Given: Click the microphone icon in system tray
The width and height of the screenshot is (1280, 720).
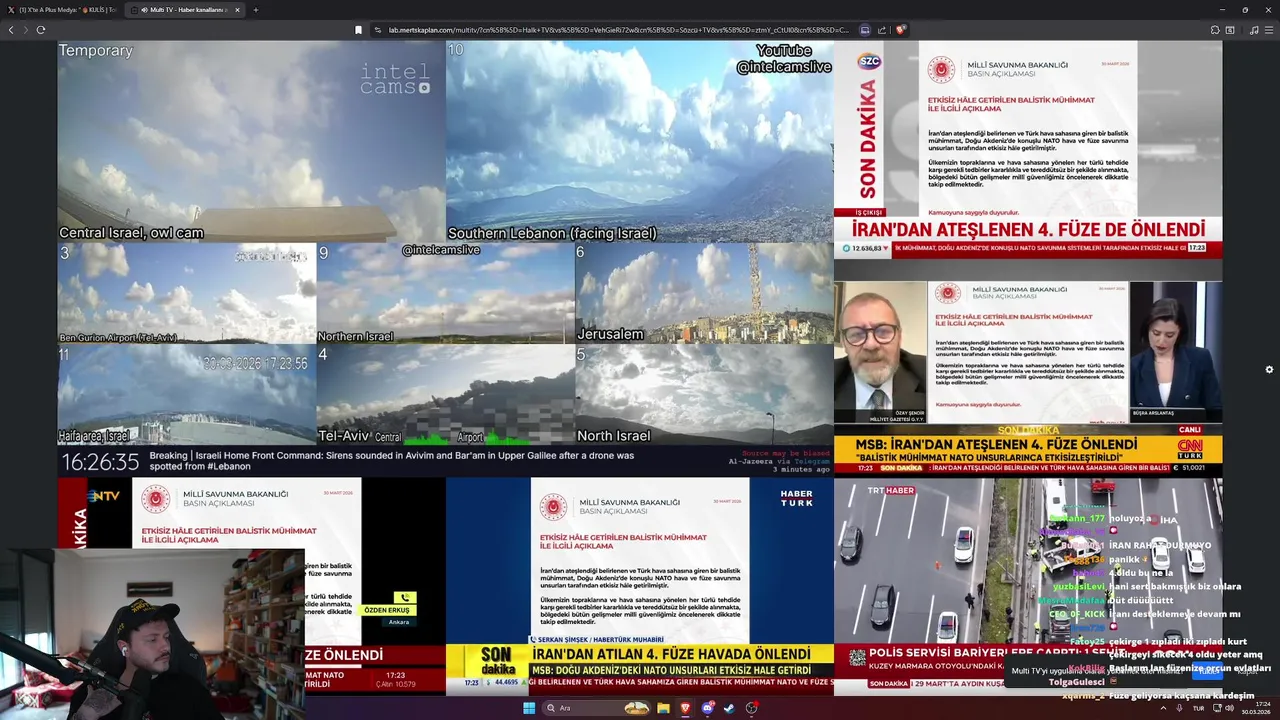Looking at the screenshot, I should [1180, 708].
